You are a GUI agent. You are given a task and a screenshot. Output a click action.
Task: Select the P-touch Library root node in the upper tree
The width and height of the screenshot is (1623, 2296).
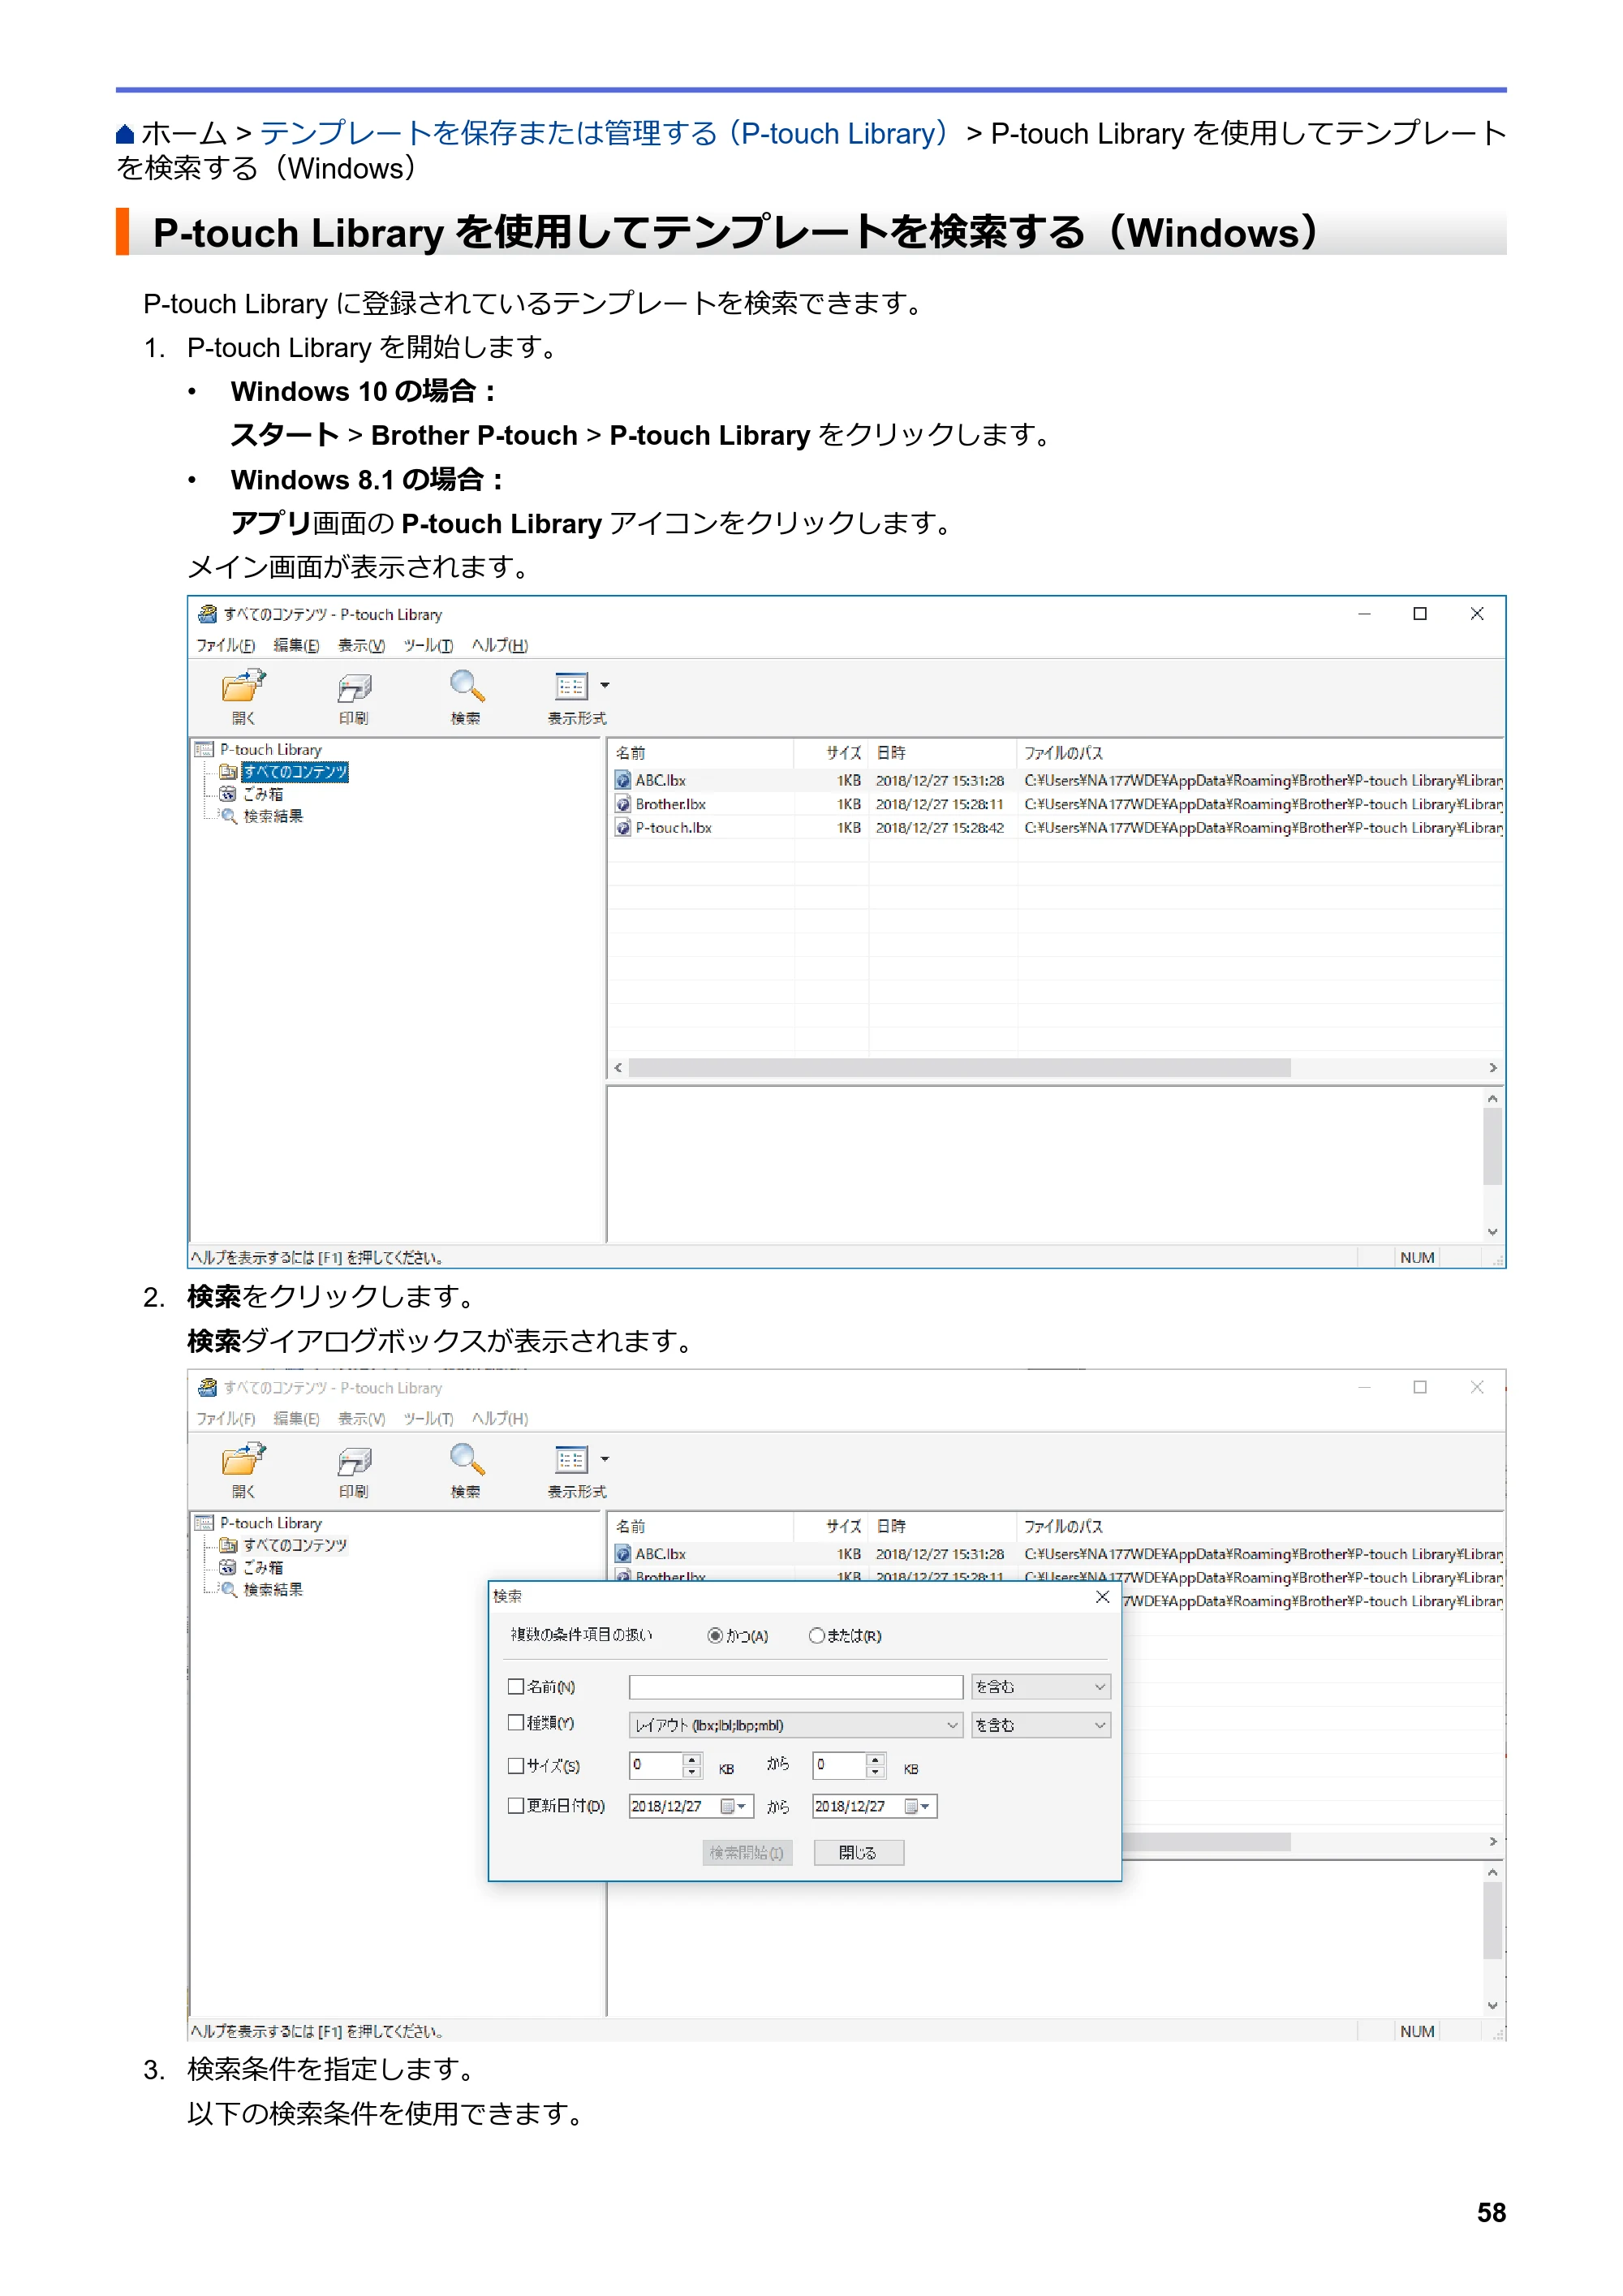pos(270,750)
